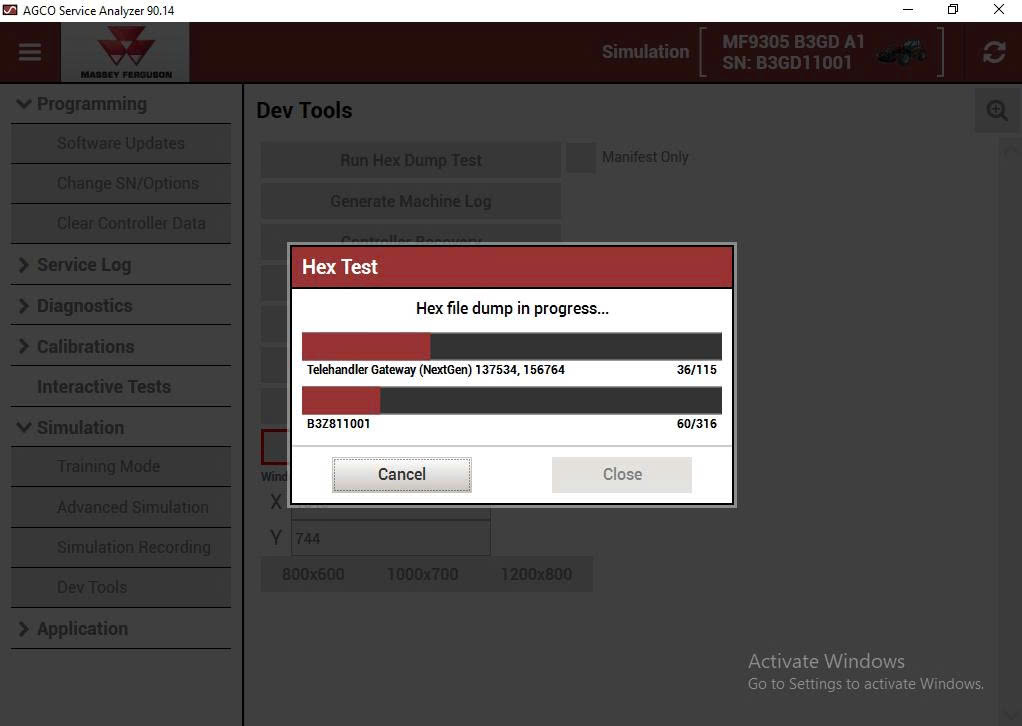Expand the Application section
Image resolution: width=1022 pixels, height=726 pixels.
click(x=121, y=628)
